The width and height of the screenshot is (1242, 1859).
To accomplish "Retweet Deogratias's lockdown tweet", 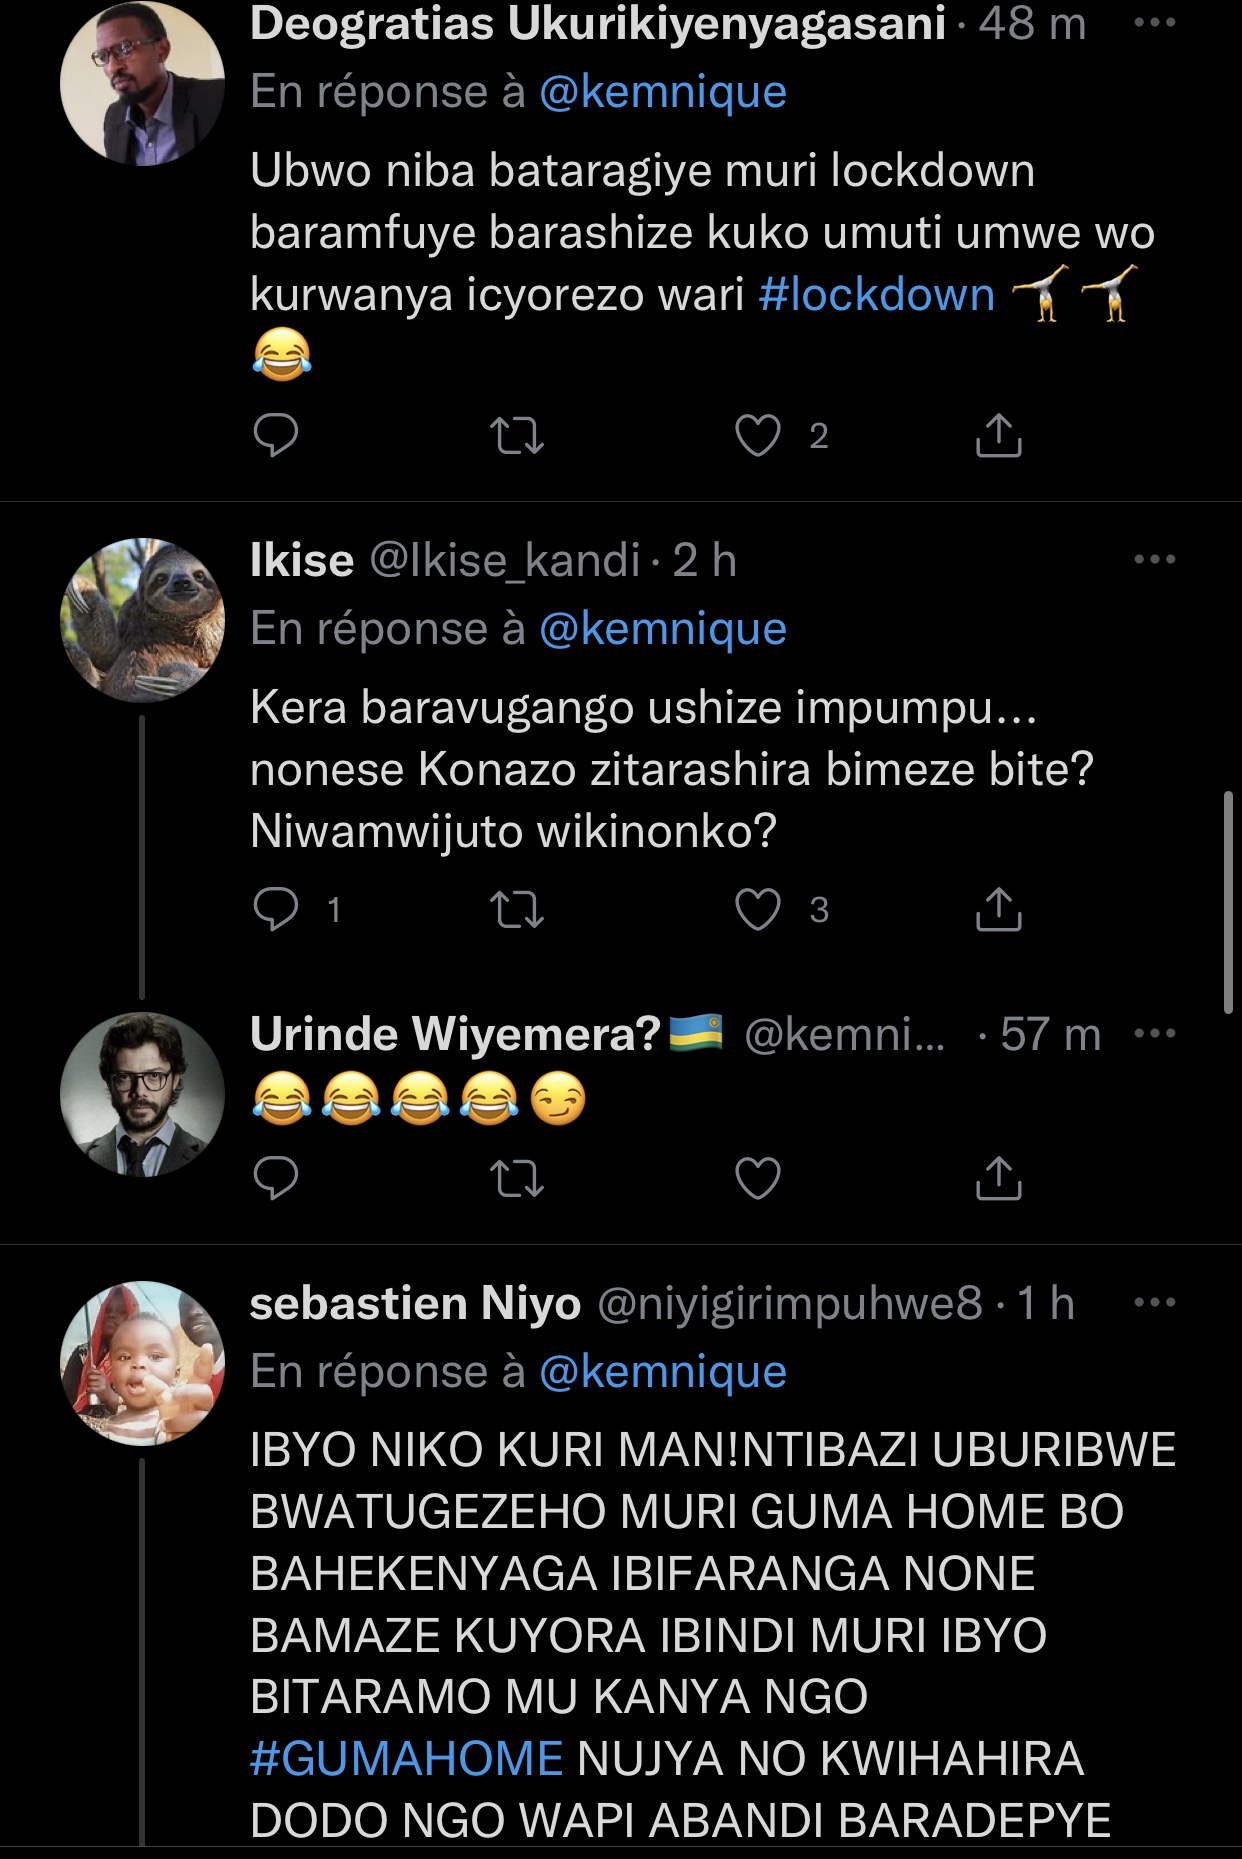I will pos(518,436).
